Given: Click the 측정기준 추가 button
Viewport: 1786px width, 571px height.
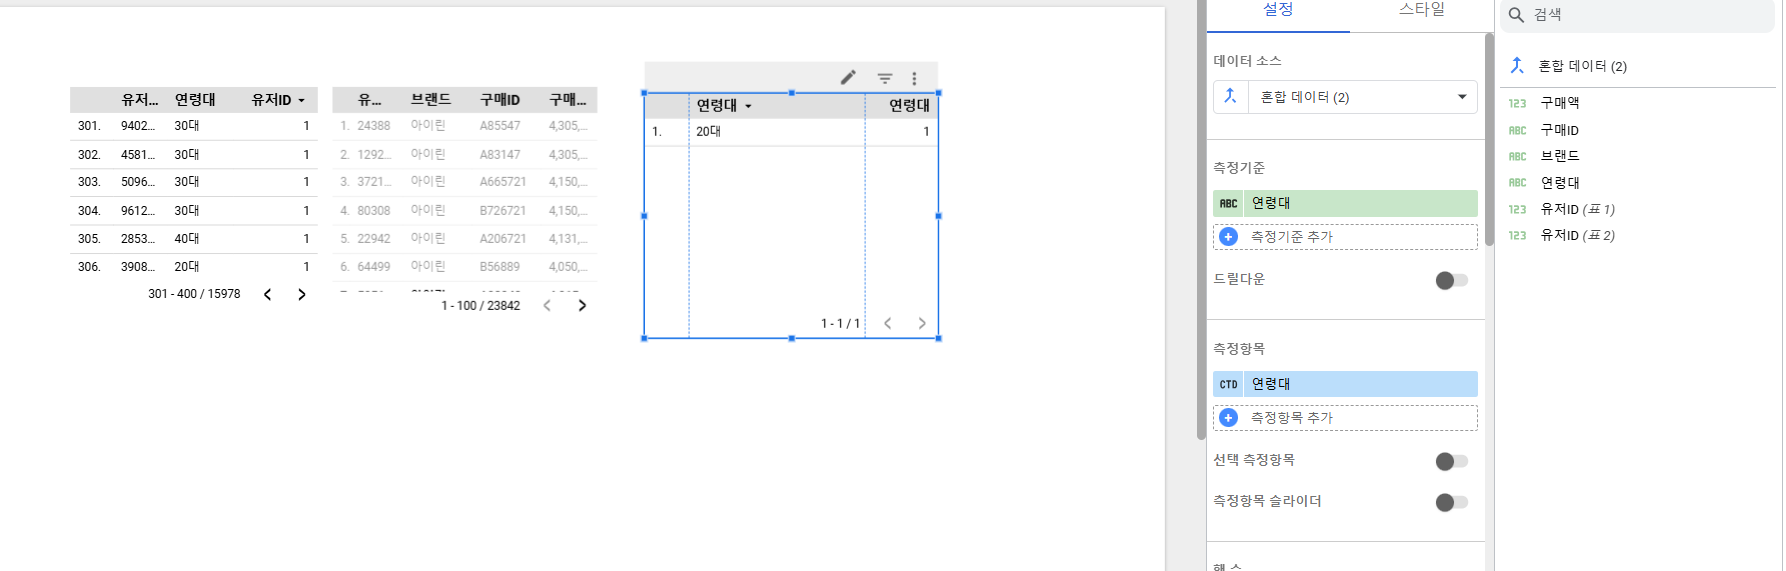Looking at the screenshot, I should tap(1345, 237).
